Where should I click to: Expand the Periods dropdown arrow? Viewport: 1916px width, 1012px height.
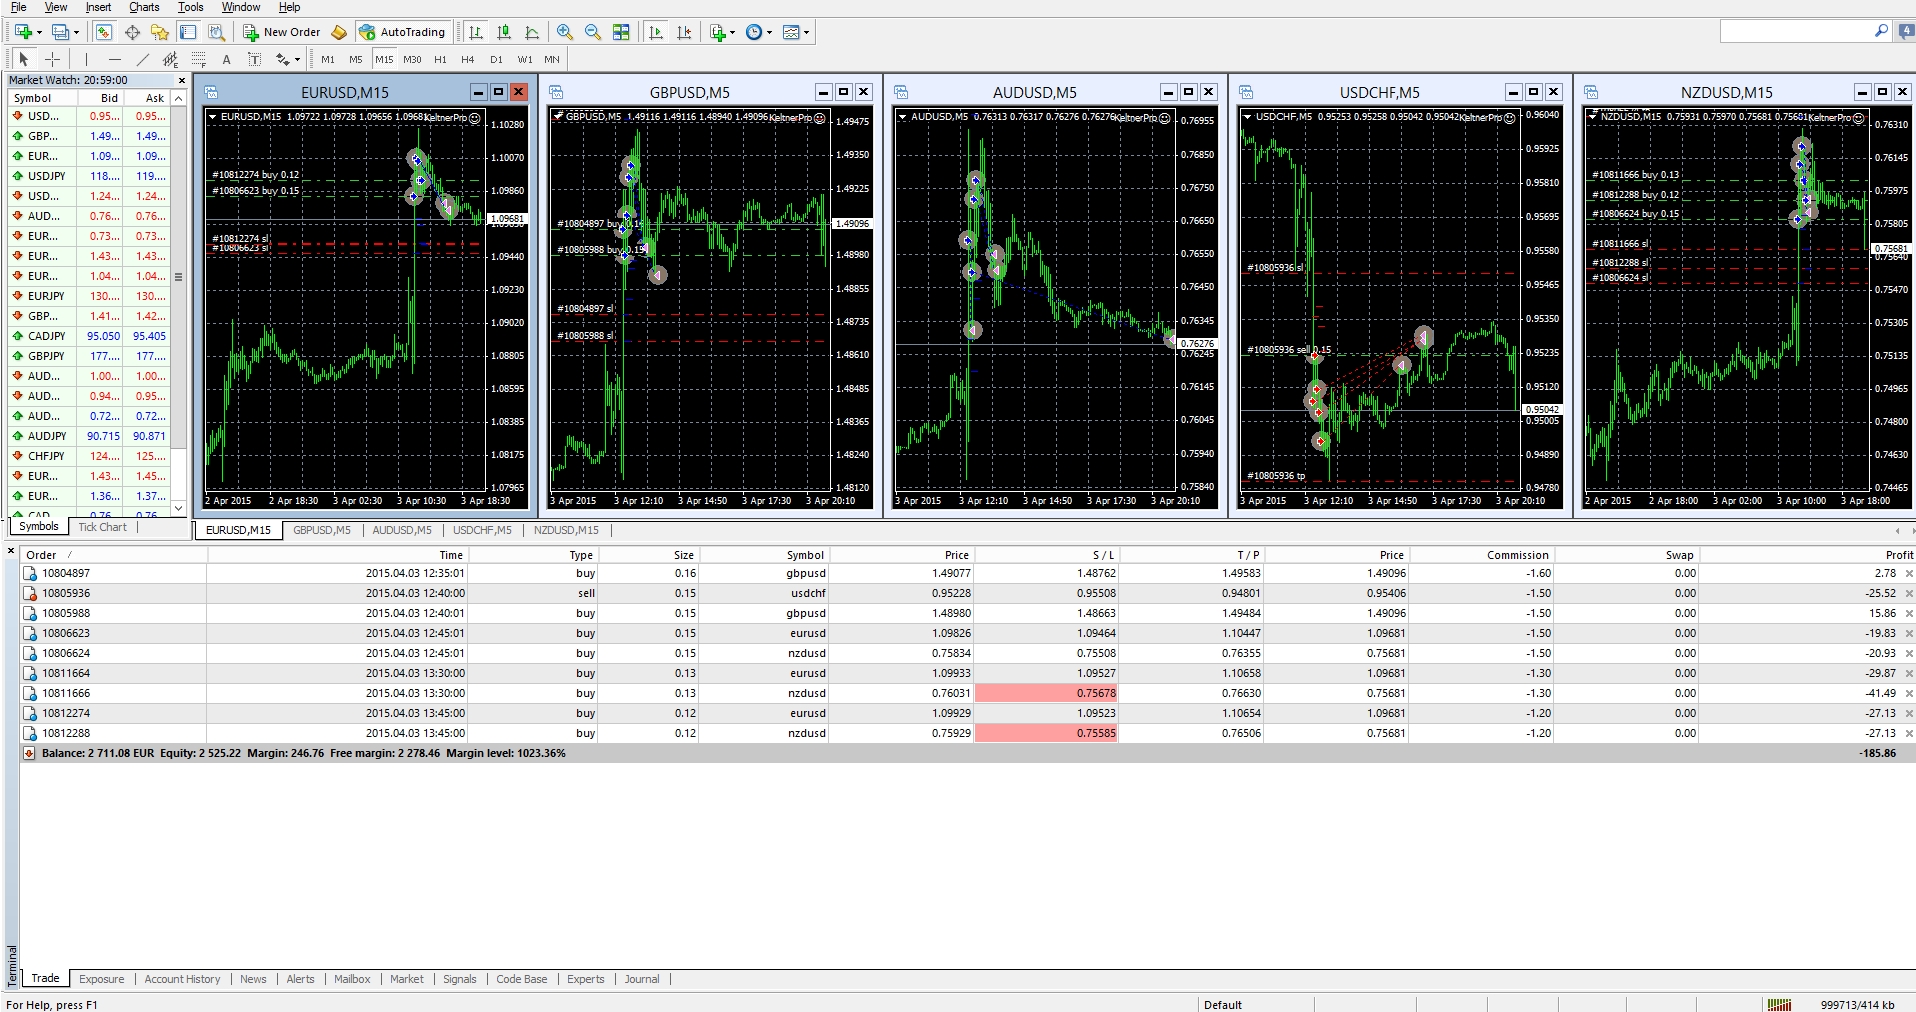coord(770,32)
